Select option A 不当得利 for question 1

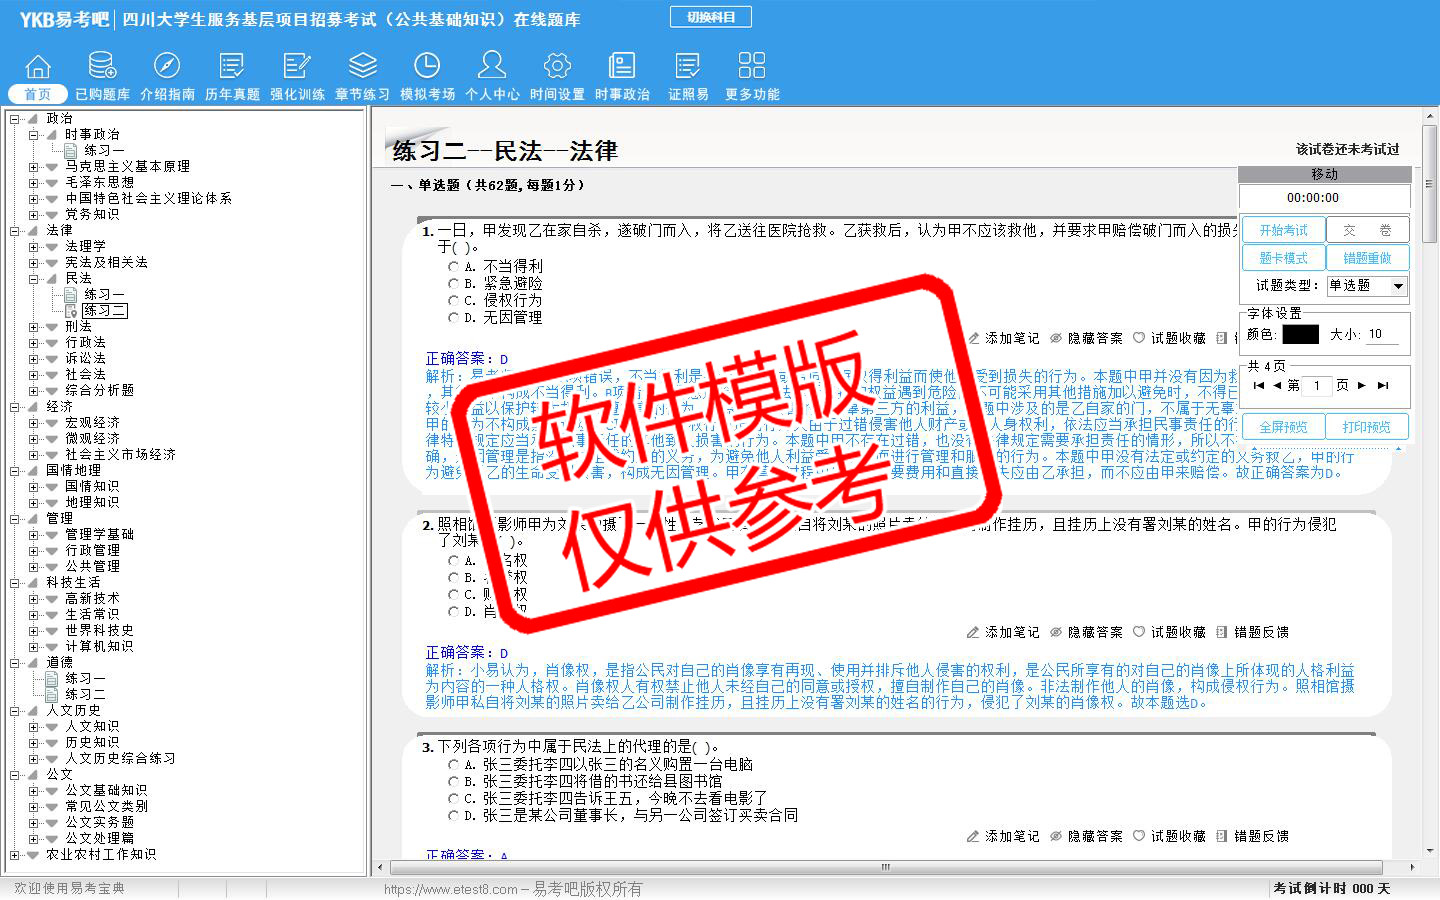click(454, 267)
